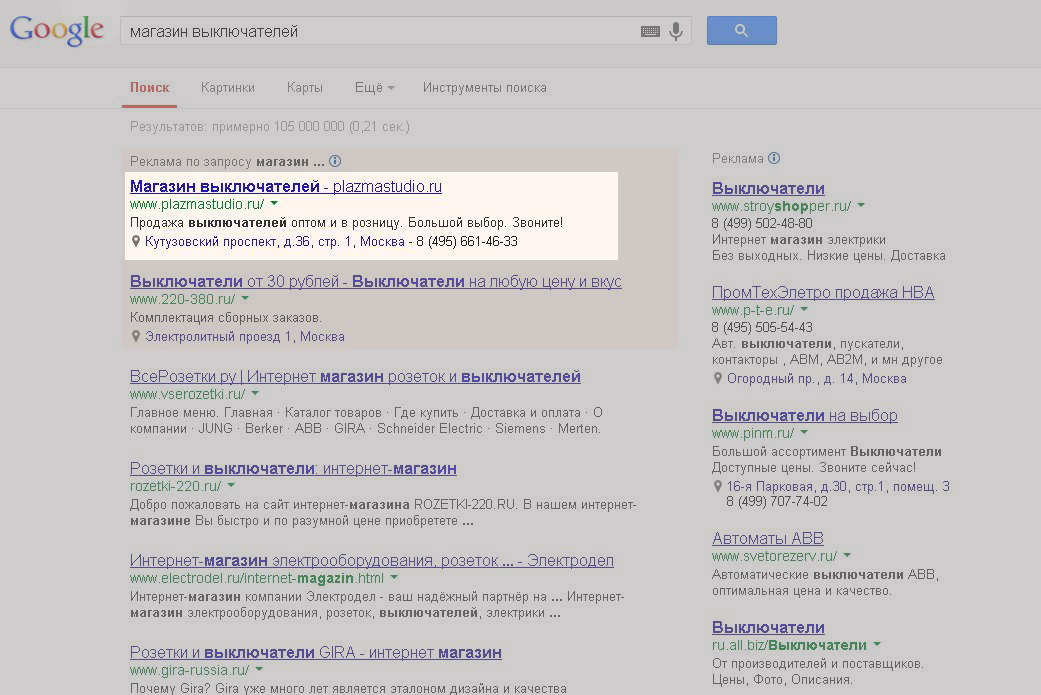Open 'ПромТехЭлетро продажа НВА' side ad
The image size is (1041, 695).
(823, 292)
